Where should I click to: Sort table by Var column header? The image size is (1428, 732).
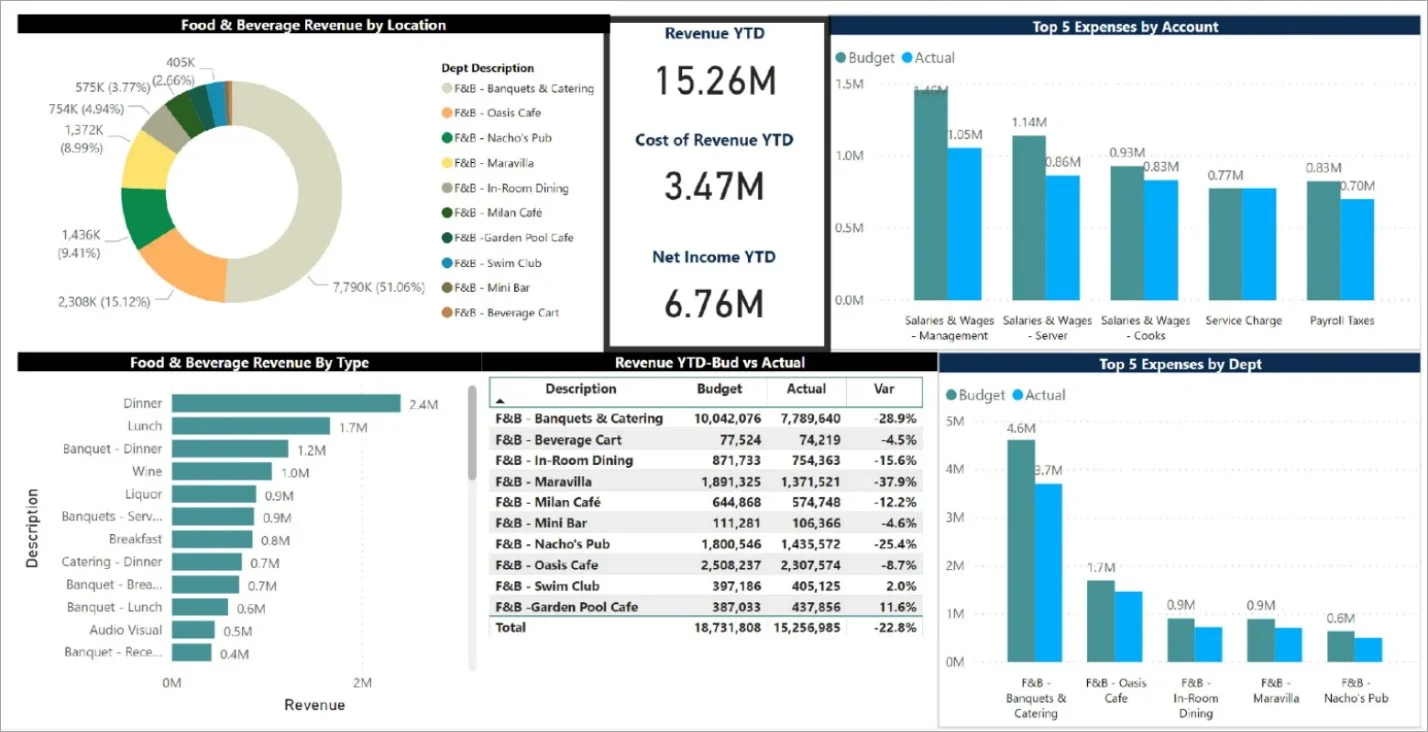pyautogui.click(x=883, y=389)
